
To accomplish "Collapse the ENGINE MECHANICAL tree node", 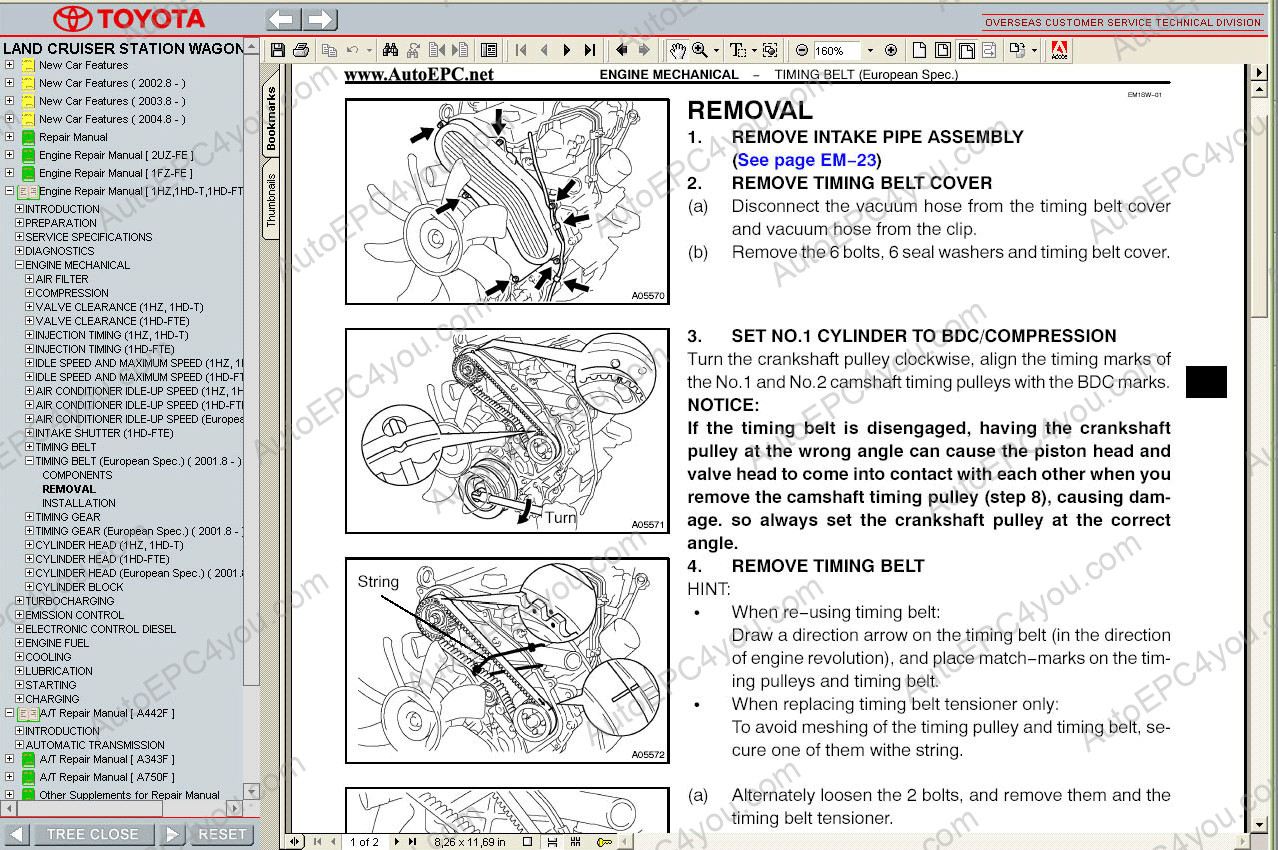I will coord(19,265).
